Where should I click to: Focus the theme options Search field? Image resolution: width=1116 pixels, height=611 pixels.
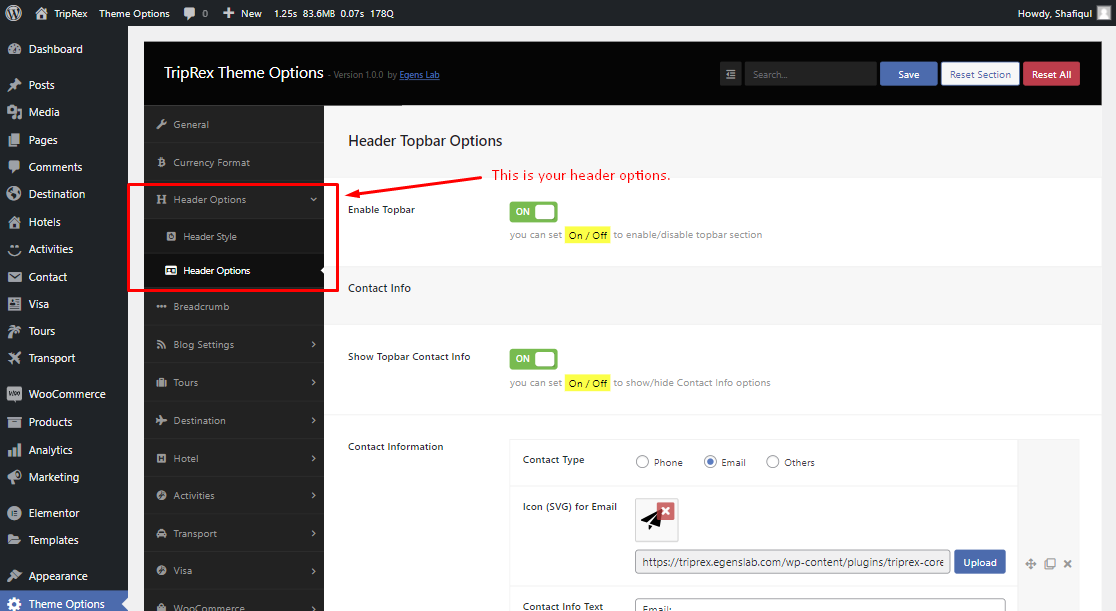coord(810,74)
